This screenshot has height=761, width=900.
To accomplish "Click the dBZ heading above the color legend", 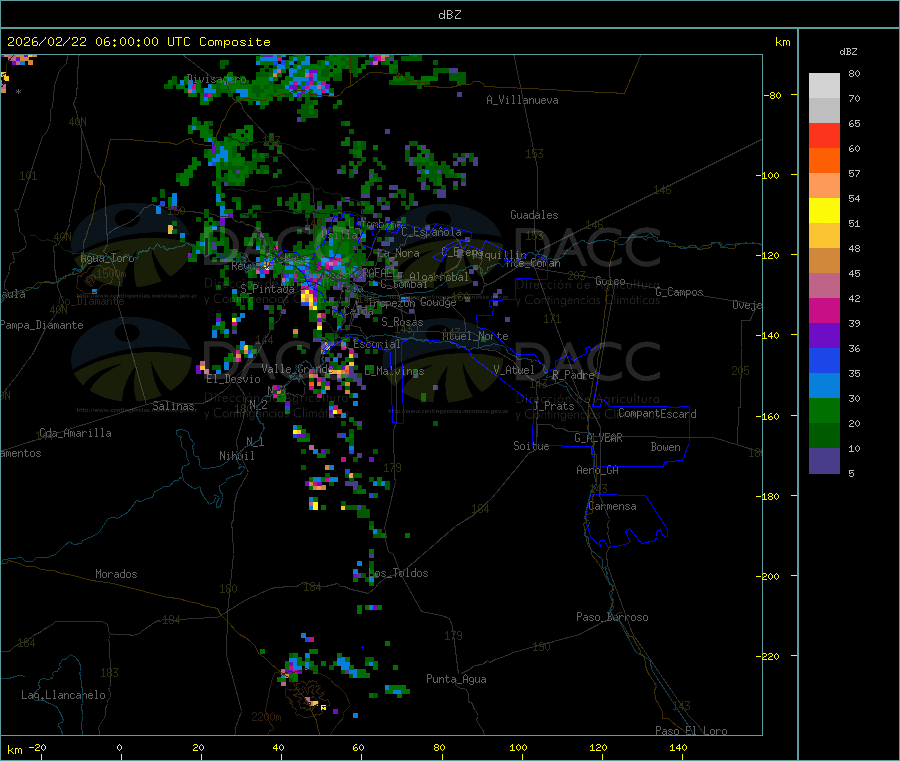I will (x=848, y=52).
